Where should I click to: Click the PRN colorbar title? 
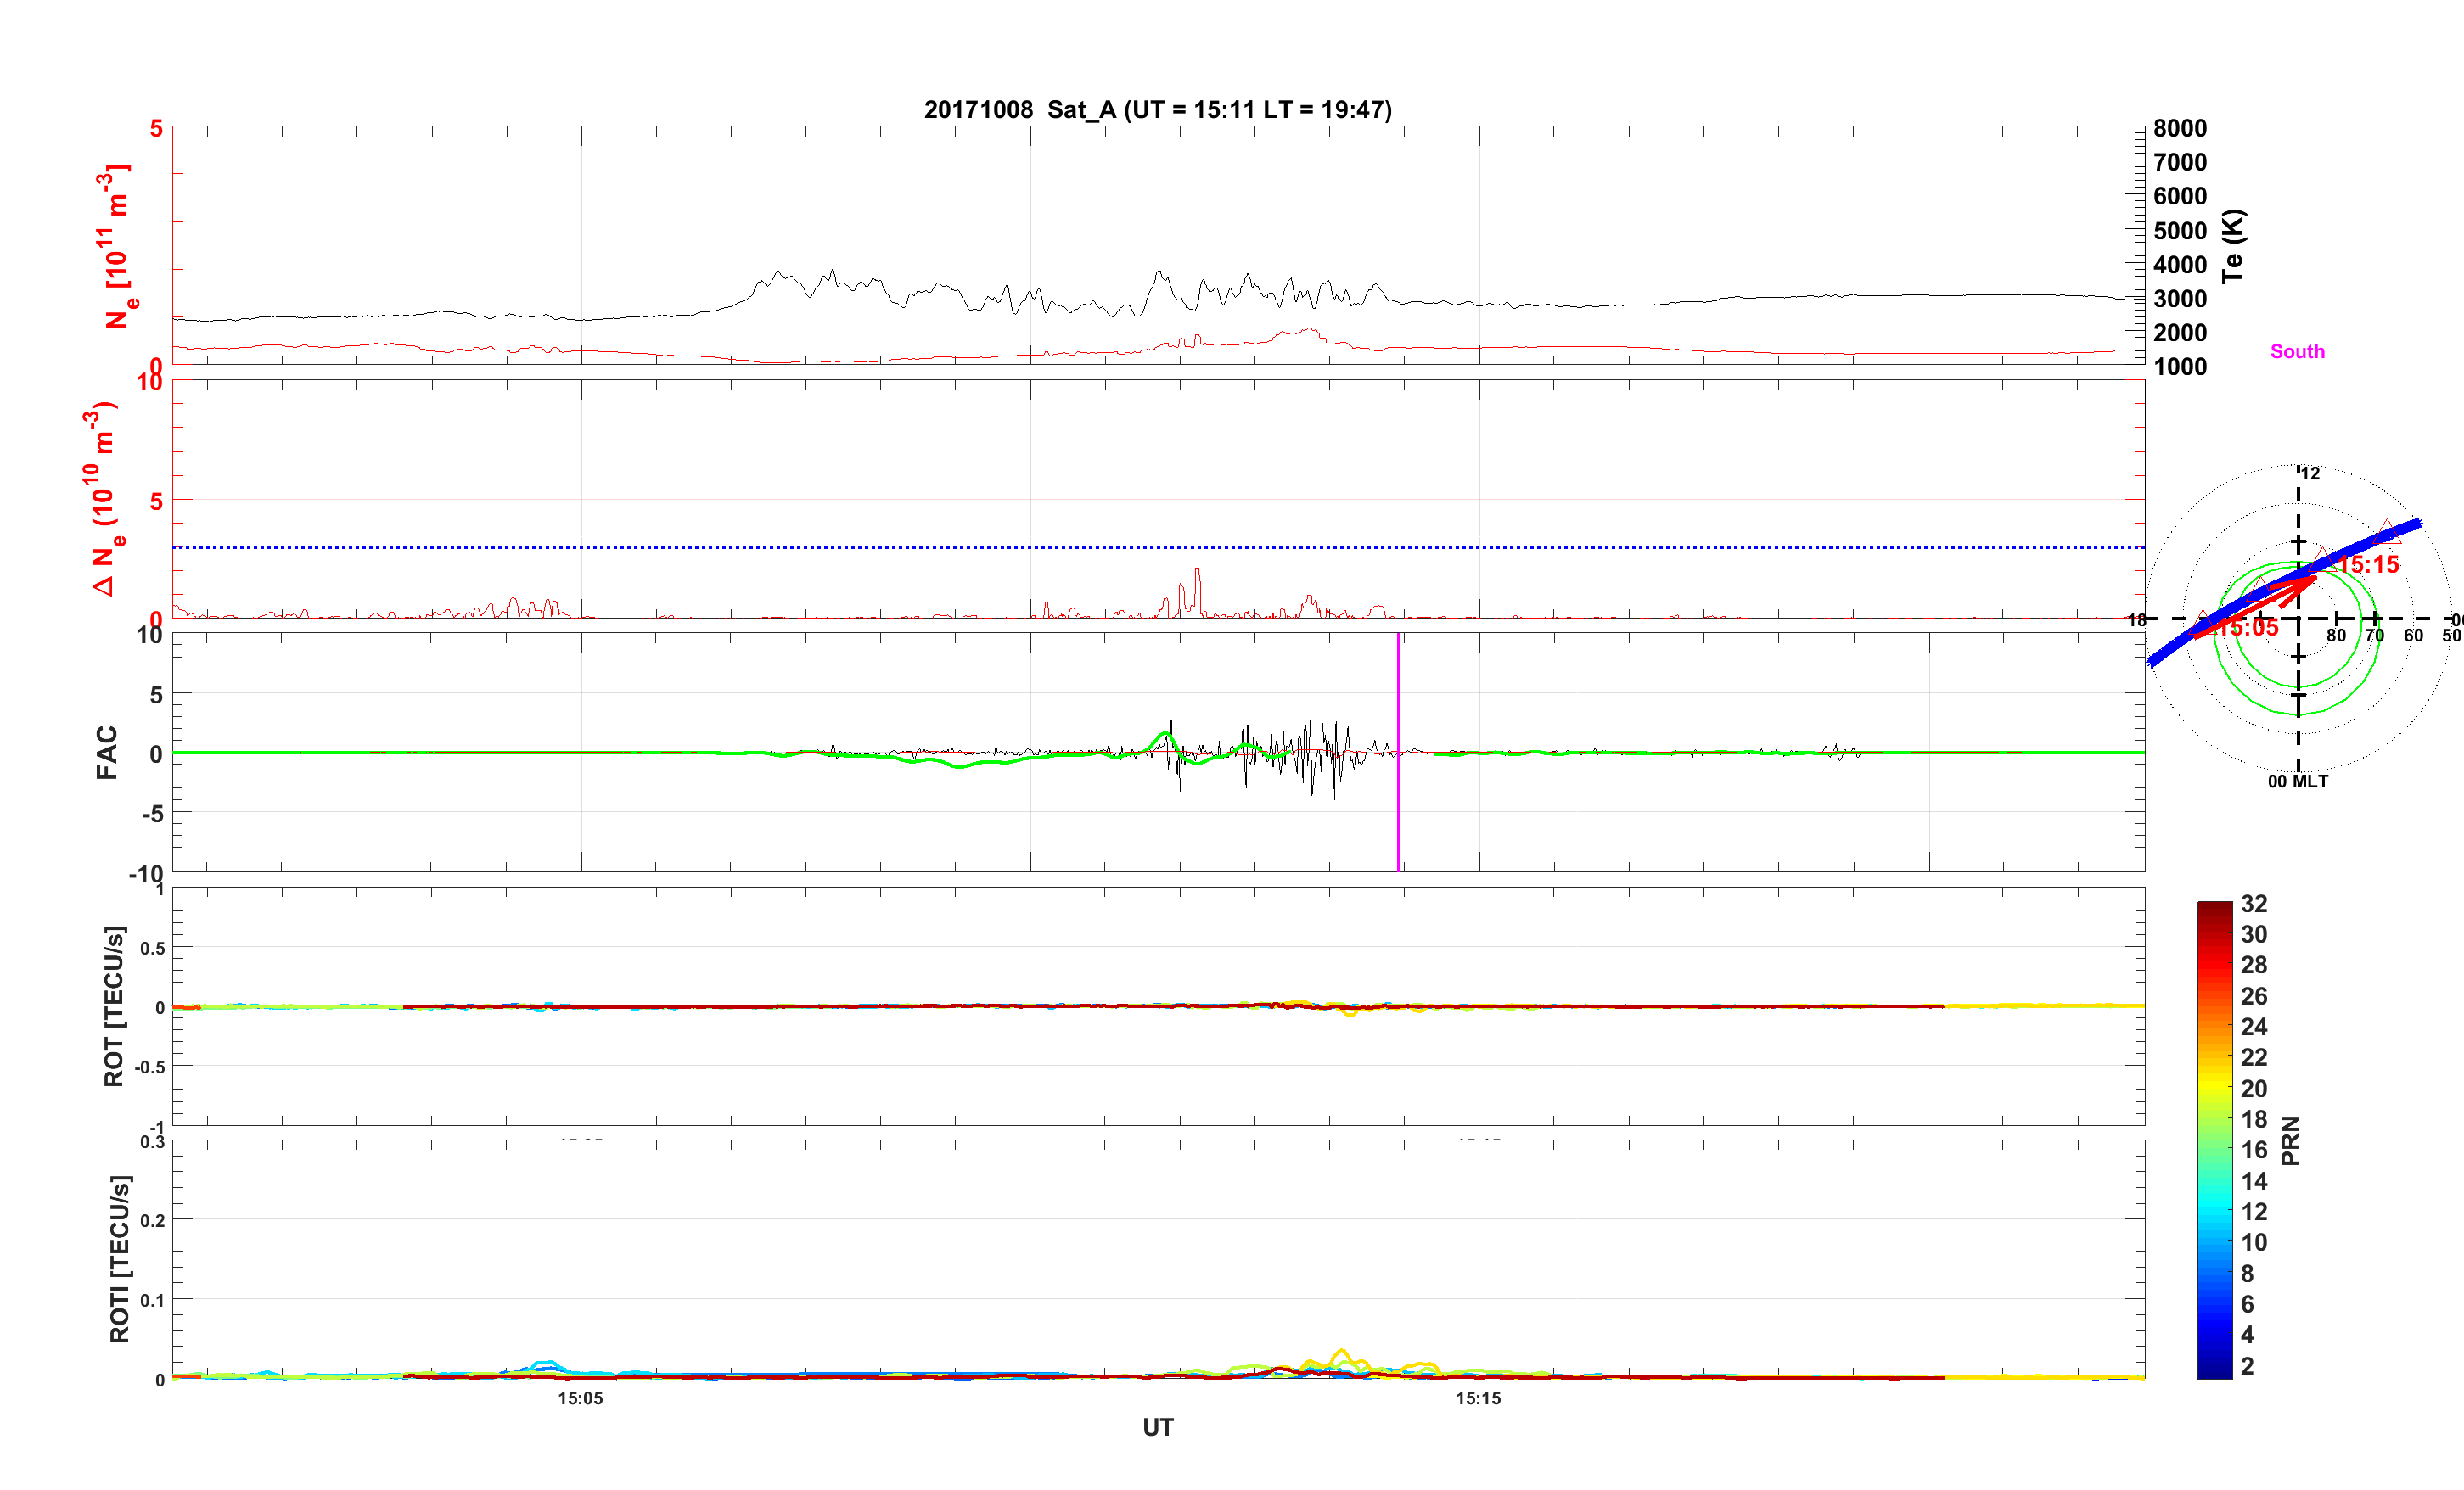2290,1140
